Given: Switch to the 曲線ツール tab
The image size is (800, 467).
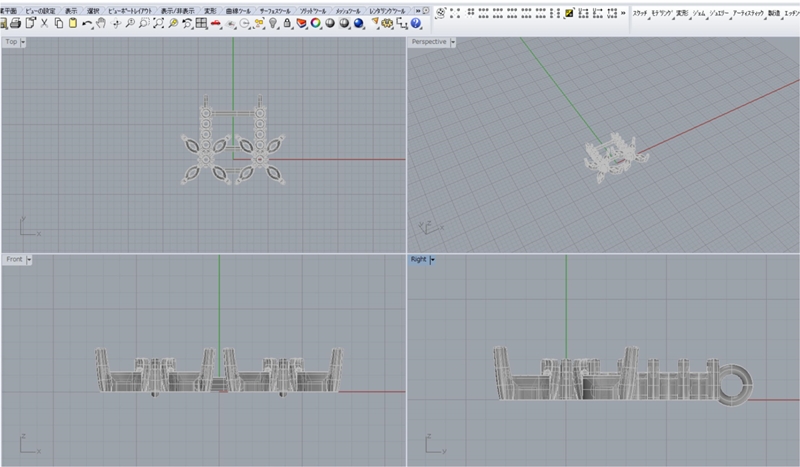Looking at the screenshot, I should pyautogui.click(x=238, y=11).
